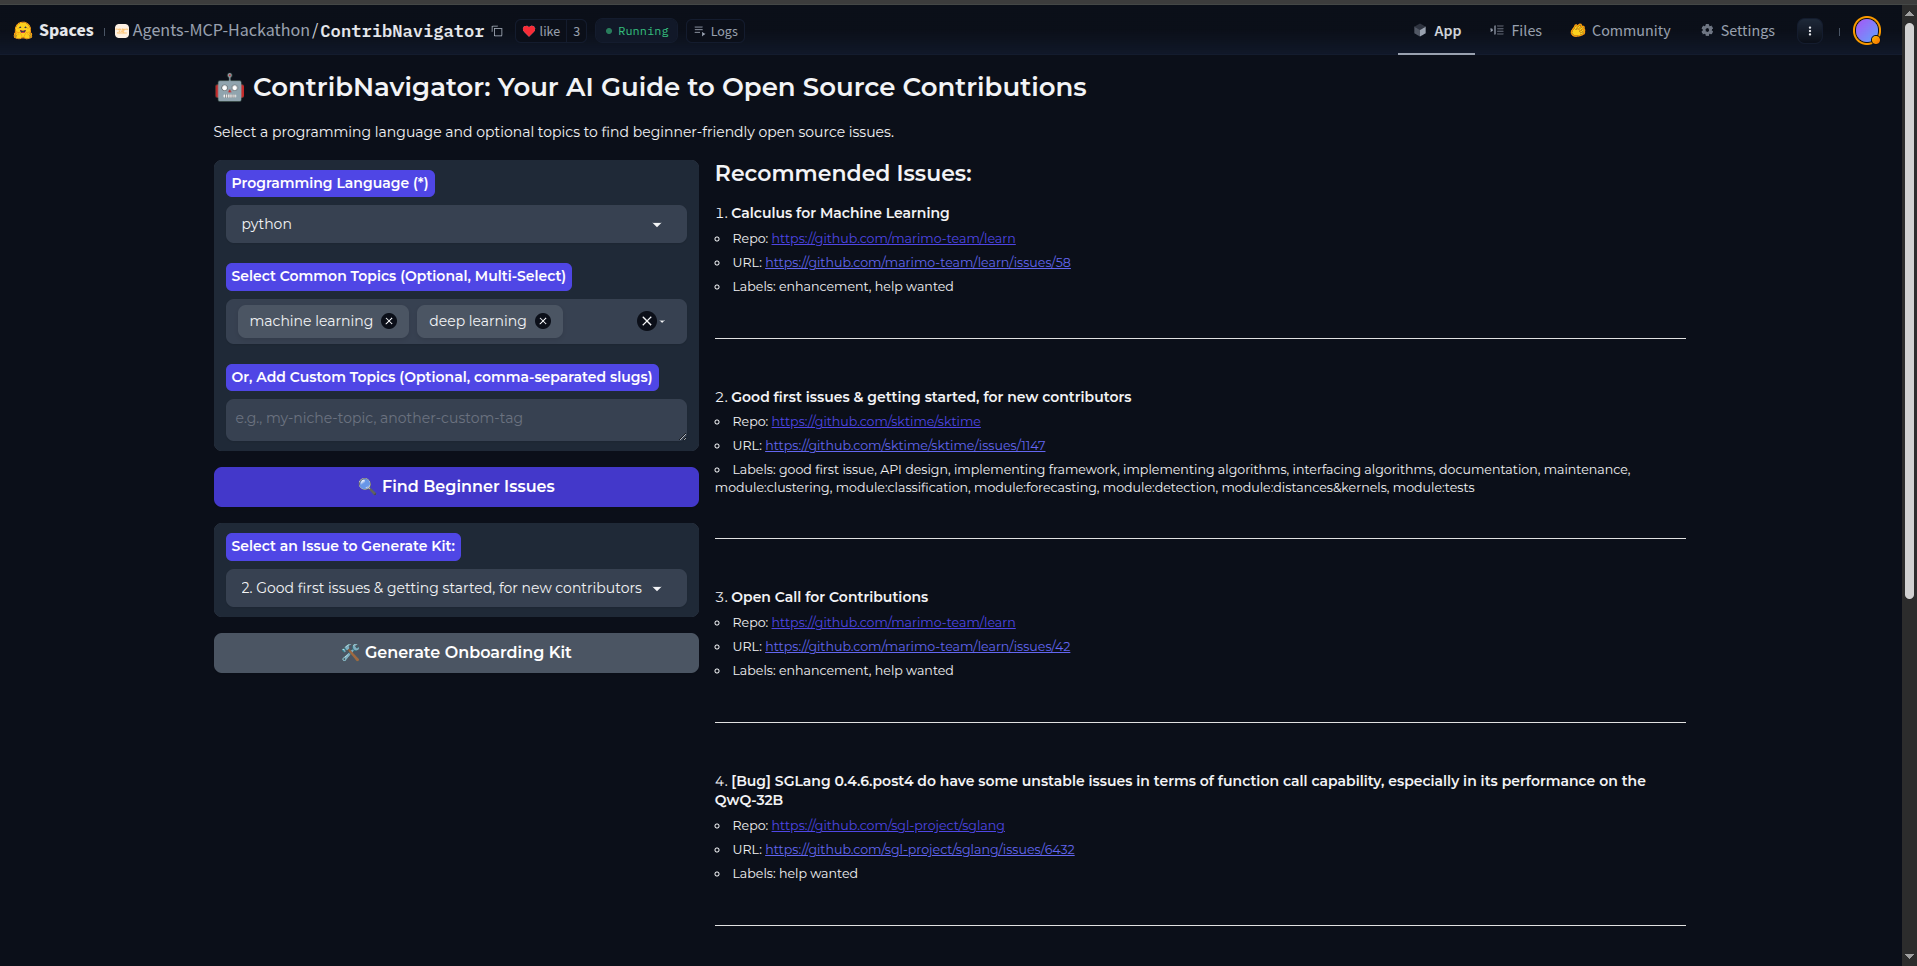
Task: Click the Running status badge
Action: [637, 31]
